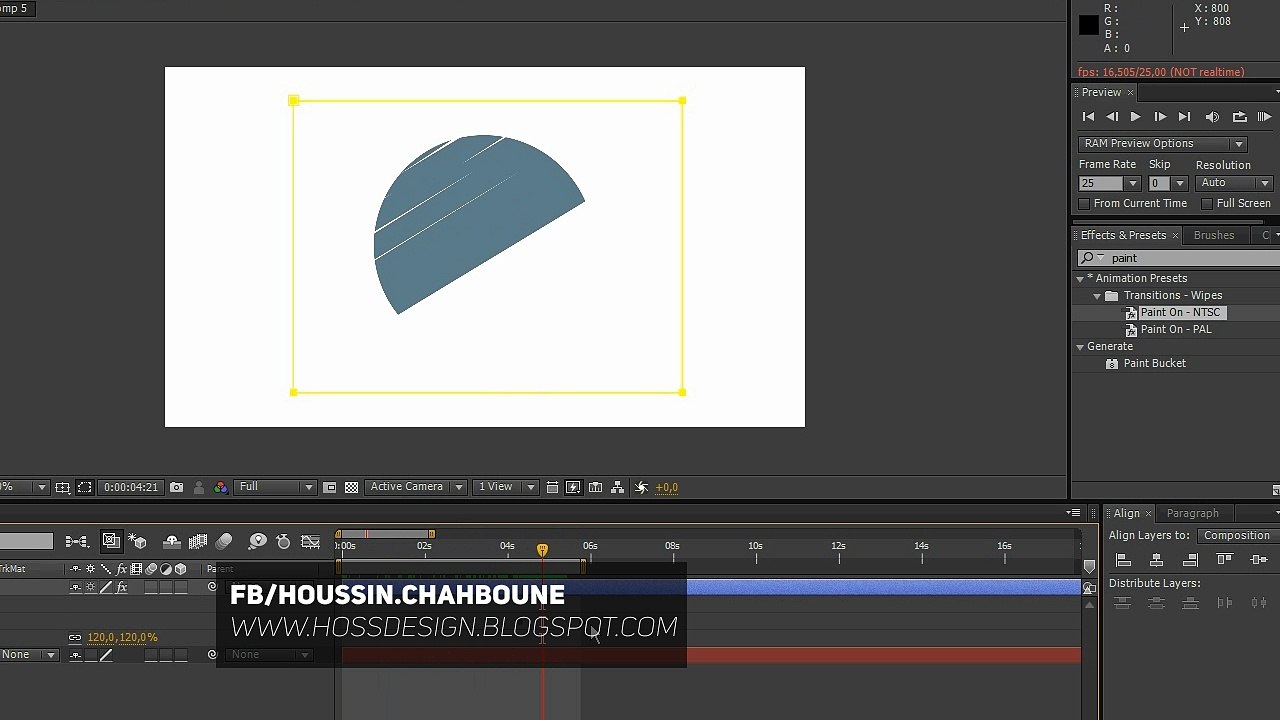This screenshot has height=720, width=1280.
Task: Open the Skip frames dropdown
Action: [1179, 183]
